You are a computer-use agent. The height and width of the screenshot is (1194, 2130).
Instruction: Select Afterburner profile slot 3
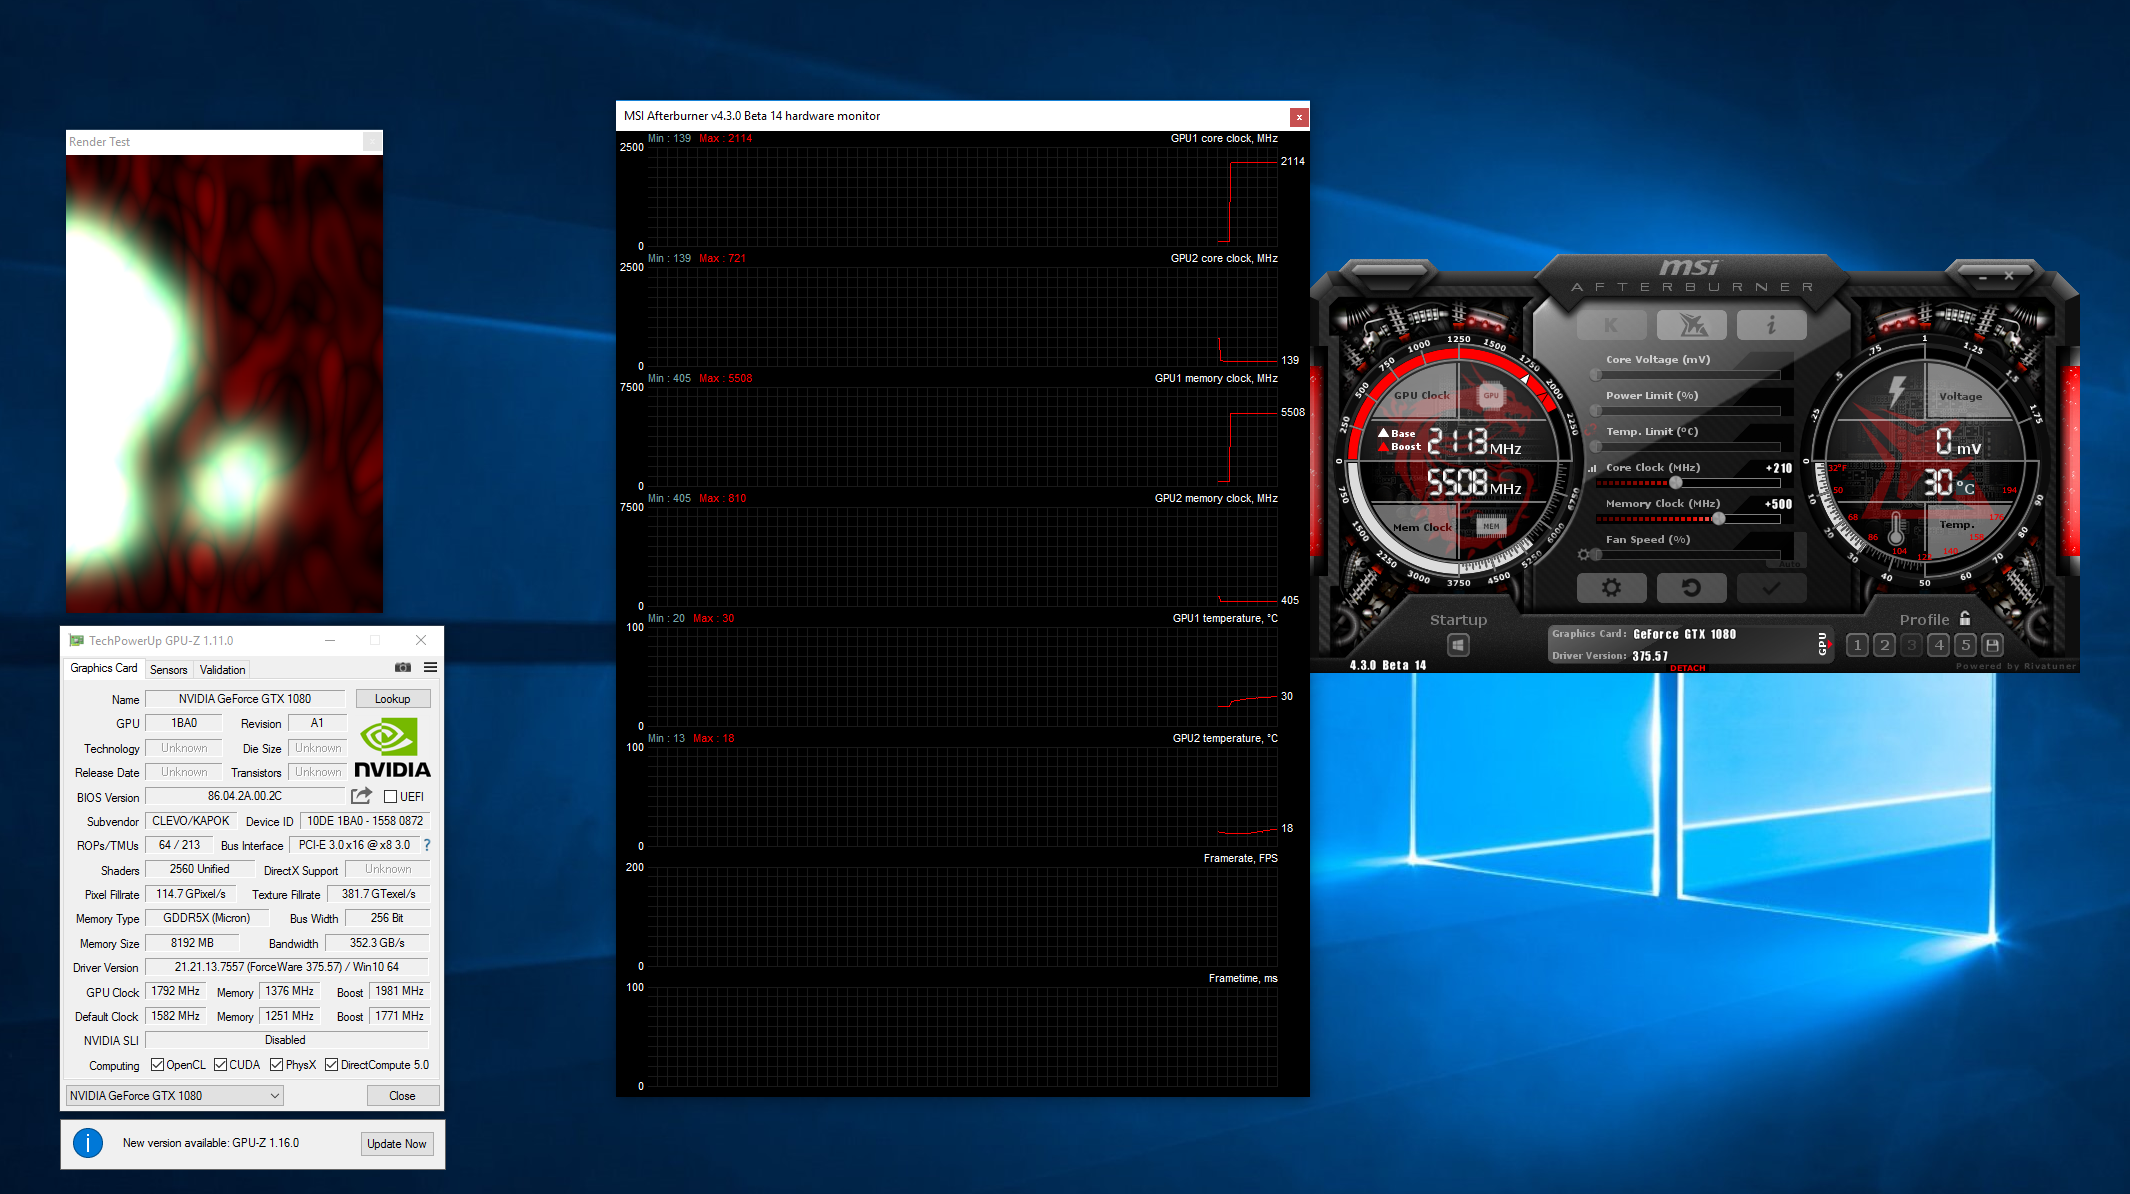pos(1911,645)
